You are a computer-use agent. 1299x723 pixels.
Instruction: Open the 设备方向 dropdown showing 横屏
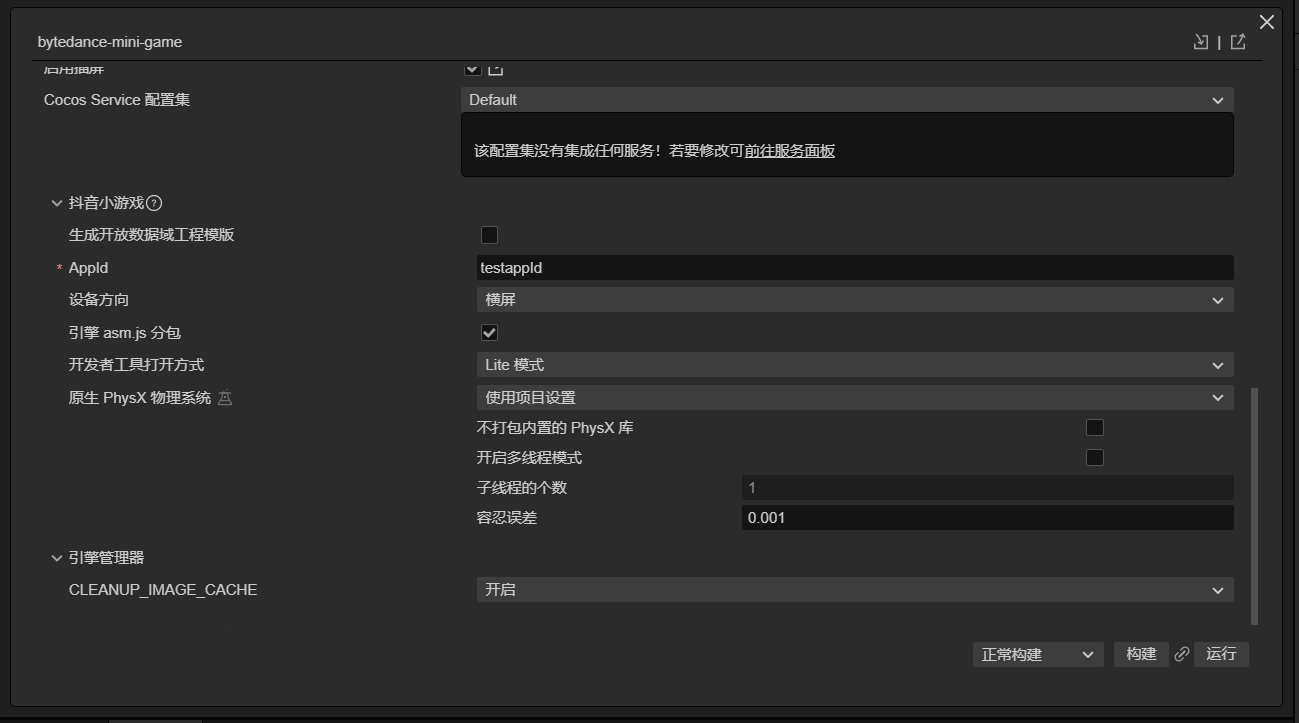point(855,300)
